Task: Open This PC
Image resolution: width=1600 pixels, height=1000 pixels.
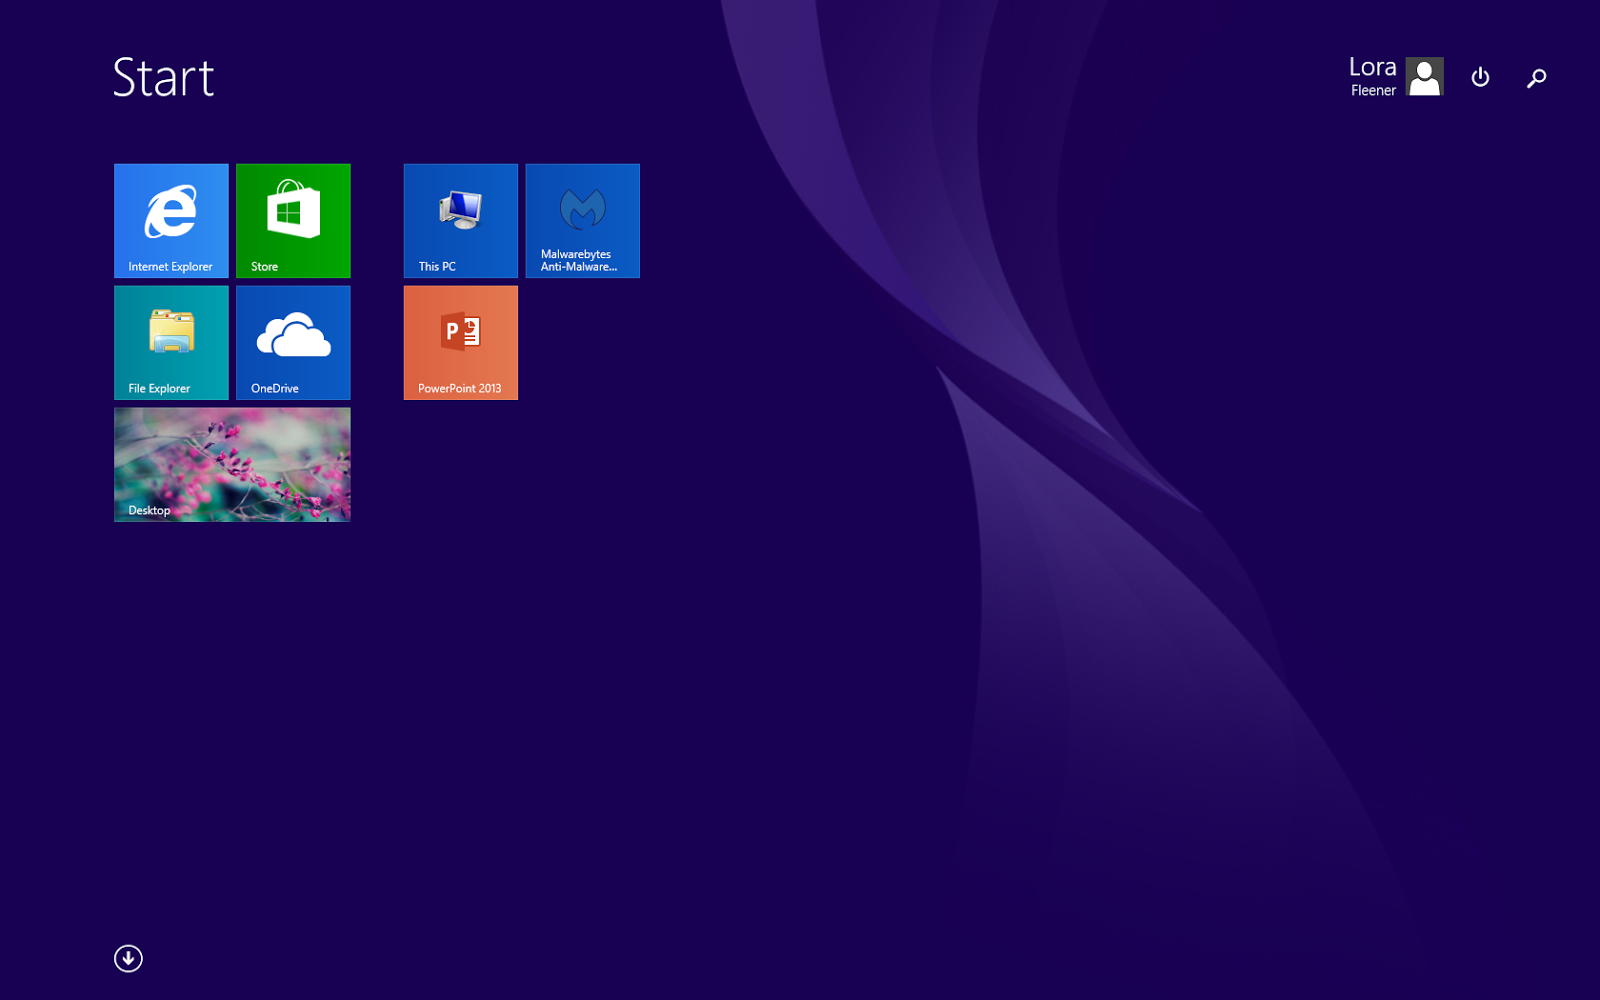Action: (x=459, y=220)
